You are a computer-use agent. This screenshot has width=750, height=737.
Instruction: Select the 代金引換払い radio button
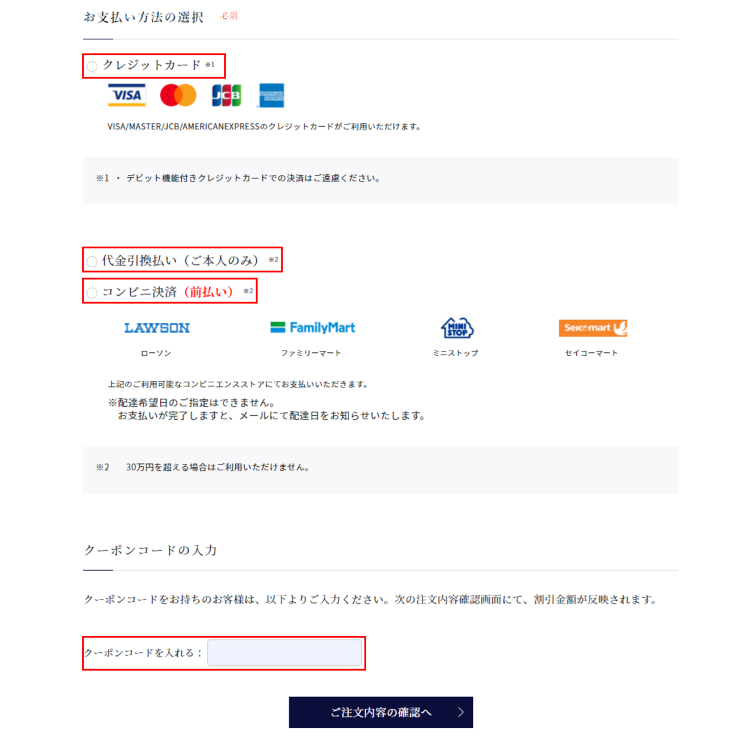[92, 261]
